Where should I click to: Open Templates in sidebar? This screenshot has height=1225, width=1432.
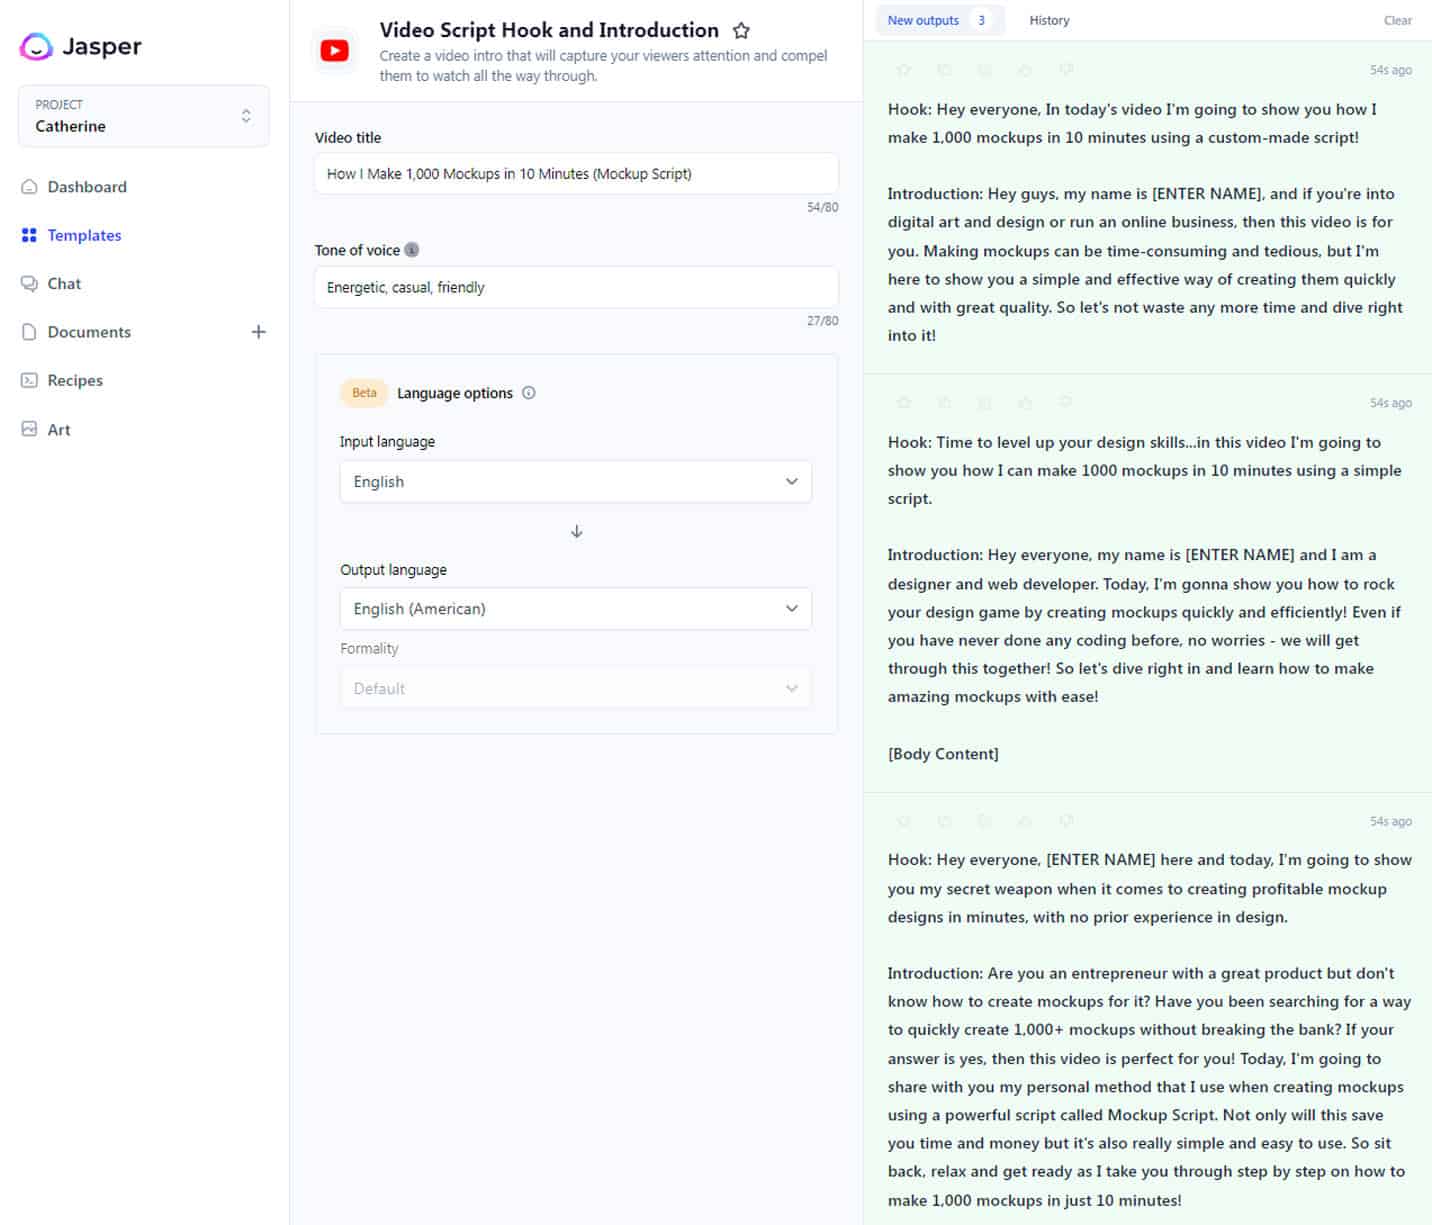84,235
